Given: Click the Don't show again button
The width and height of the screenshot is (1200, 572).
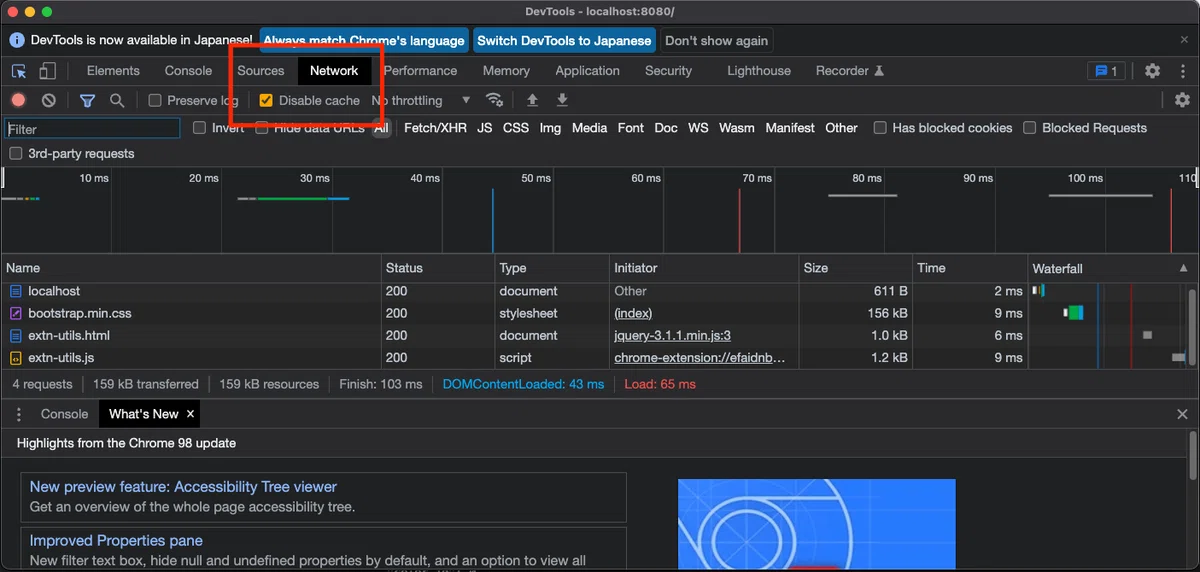Looking at the screenshot, I should [716, 41].
